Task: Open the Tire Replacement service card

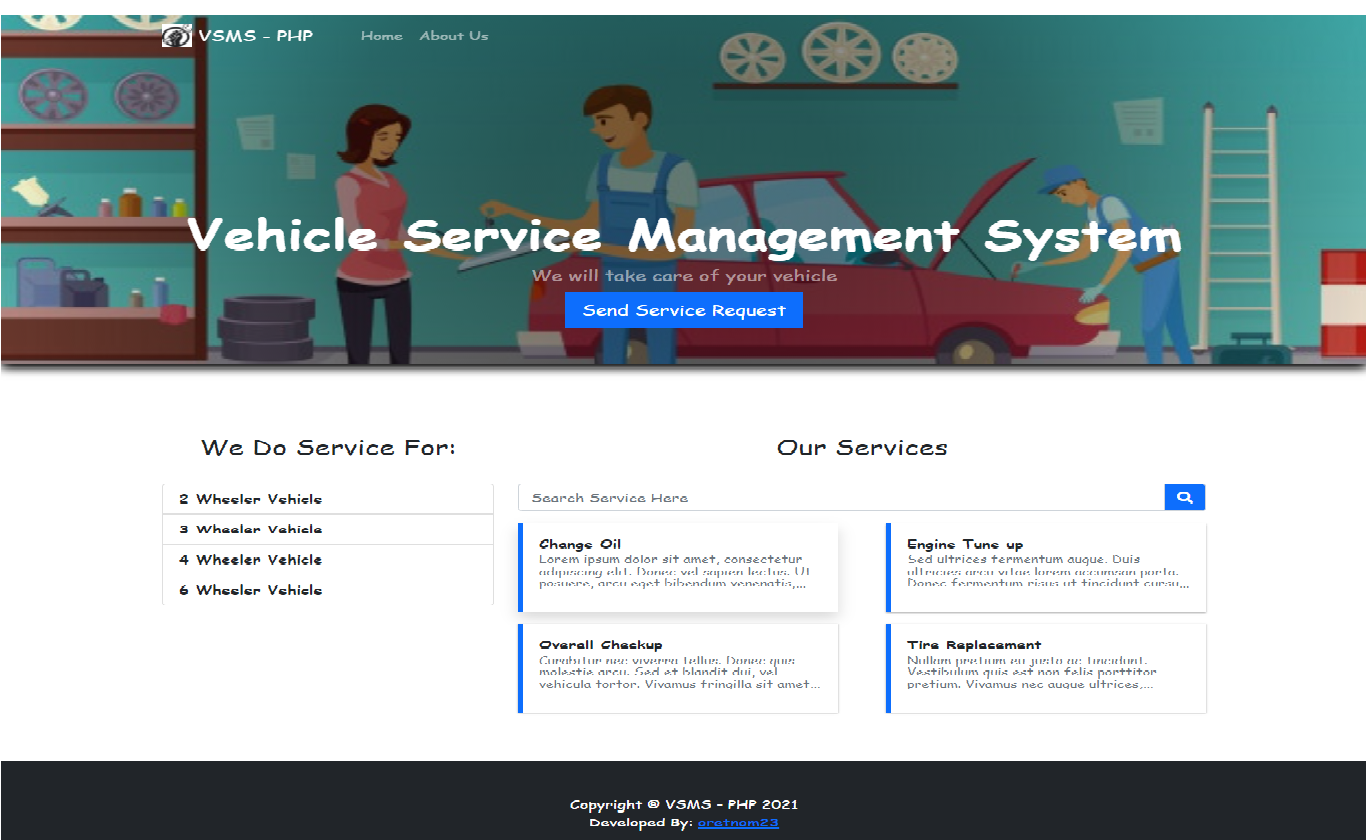Action: (x=1046, y=667)
